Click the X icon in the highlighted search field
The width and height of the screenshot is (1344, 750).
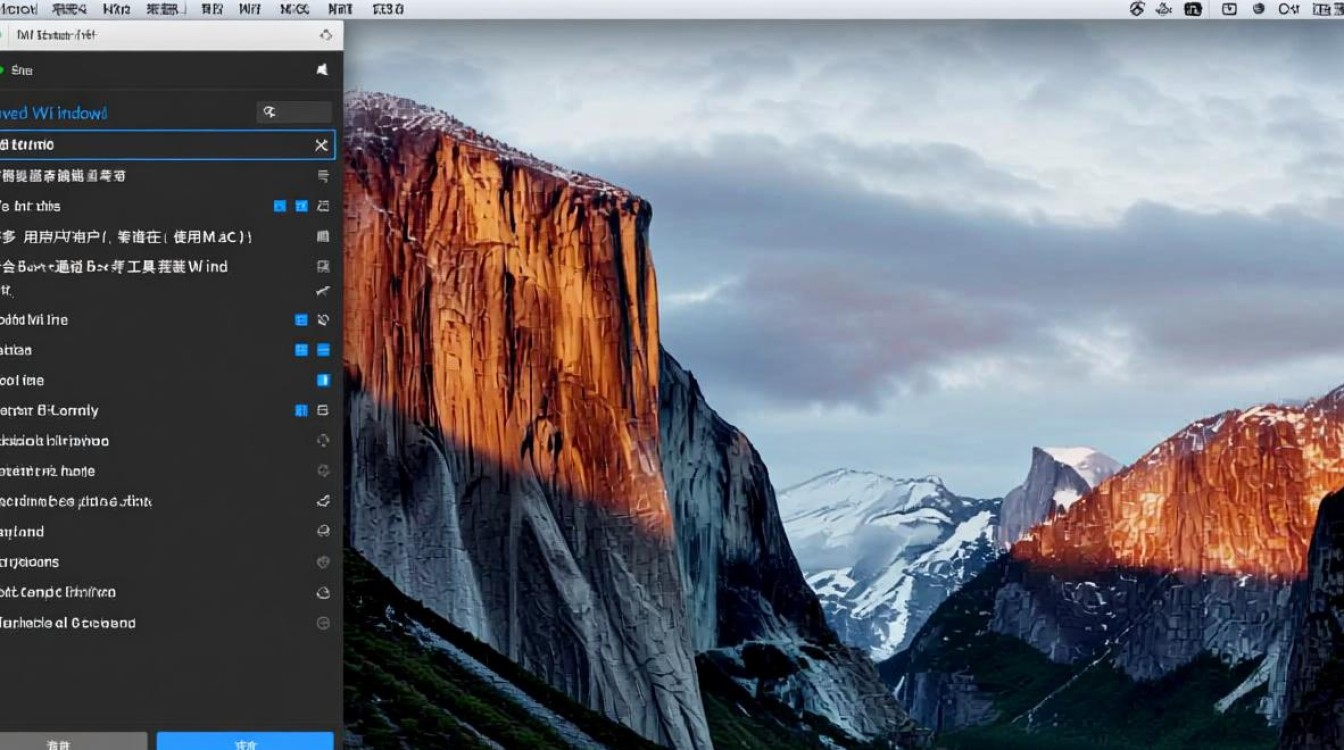[x=321, y=145]
